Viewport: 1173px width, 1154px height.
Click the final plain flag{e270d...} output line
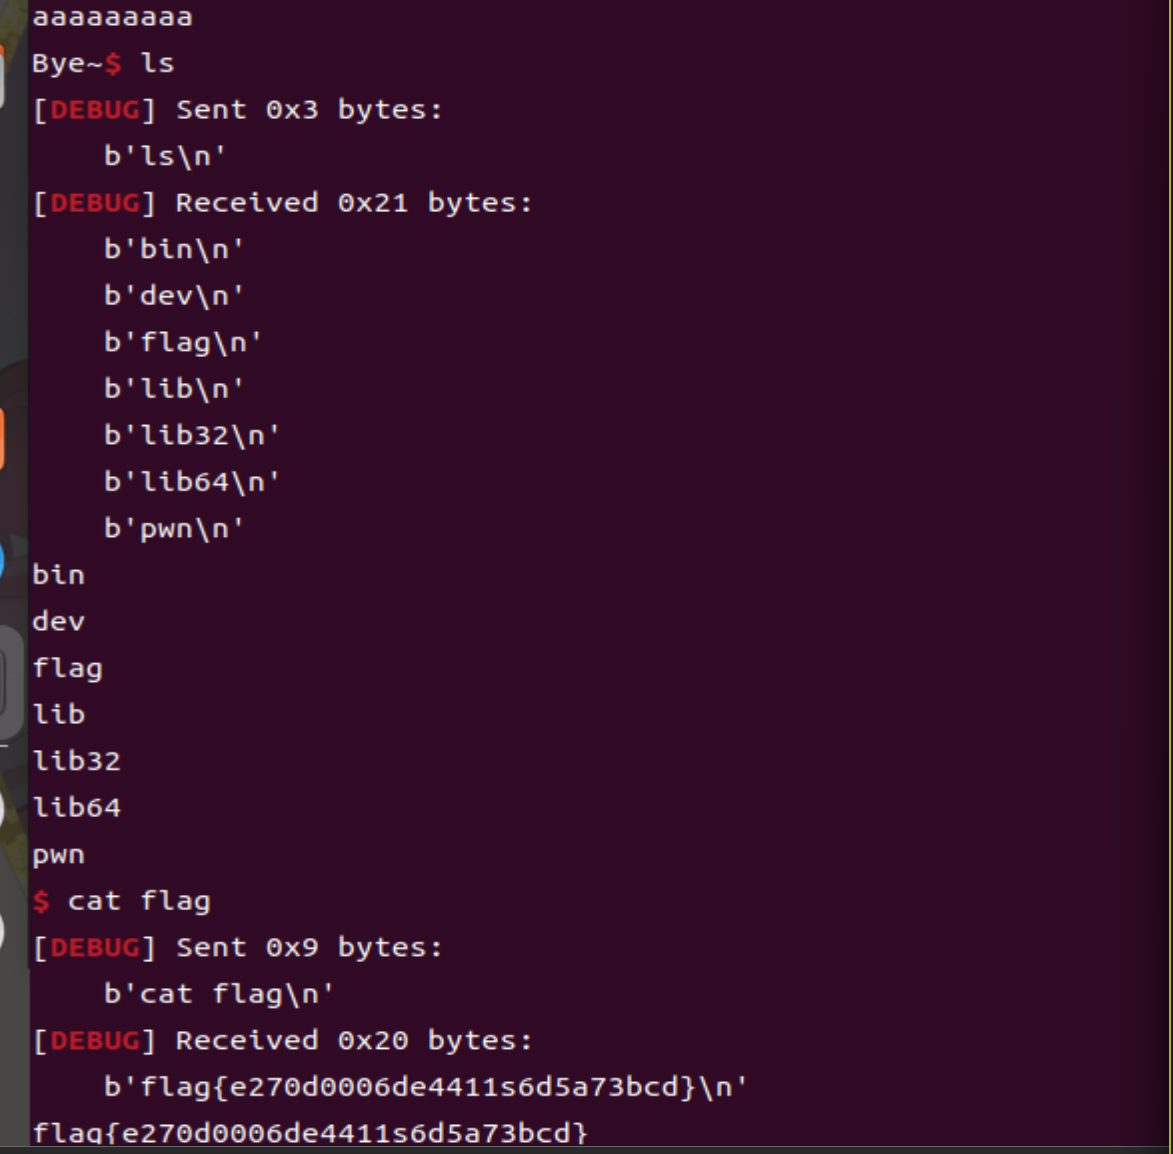[310, 1133]
